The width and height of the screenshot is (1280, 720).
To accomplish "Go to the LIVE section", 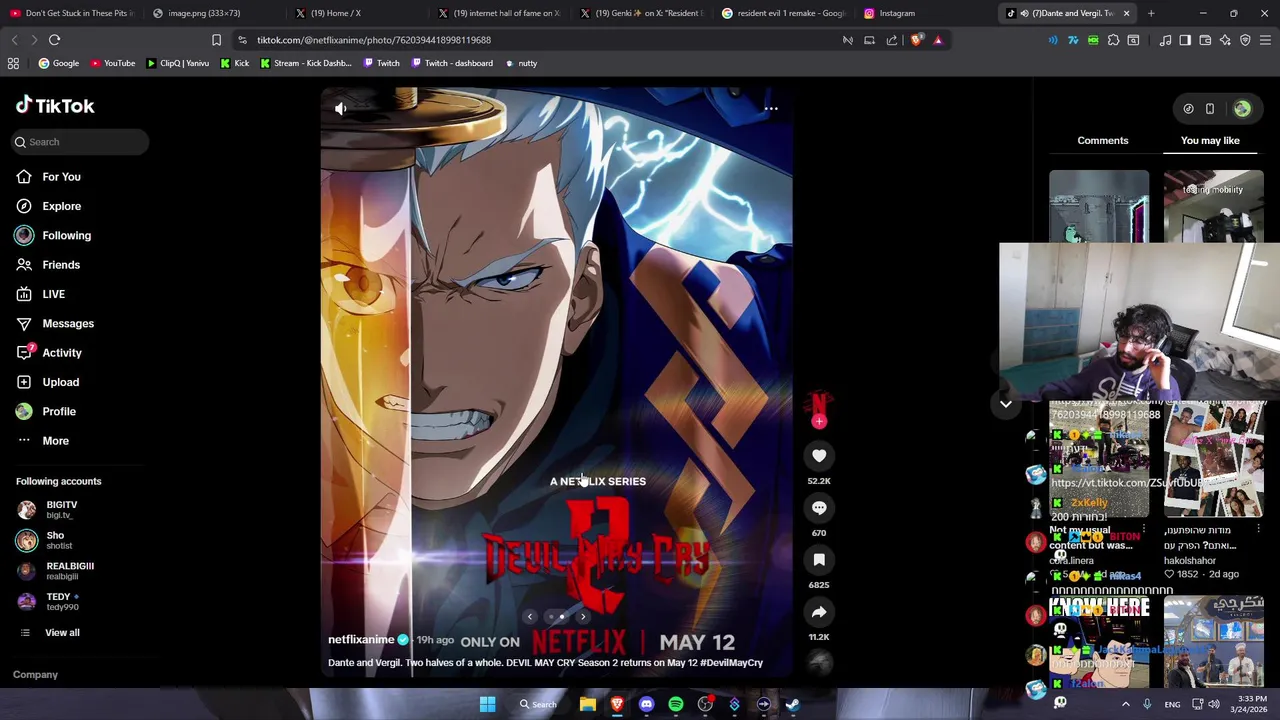I will click(x=53, y=294).
